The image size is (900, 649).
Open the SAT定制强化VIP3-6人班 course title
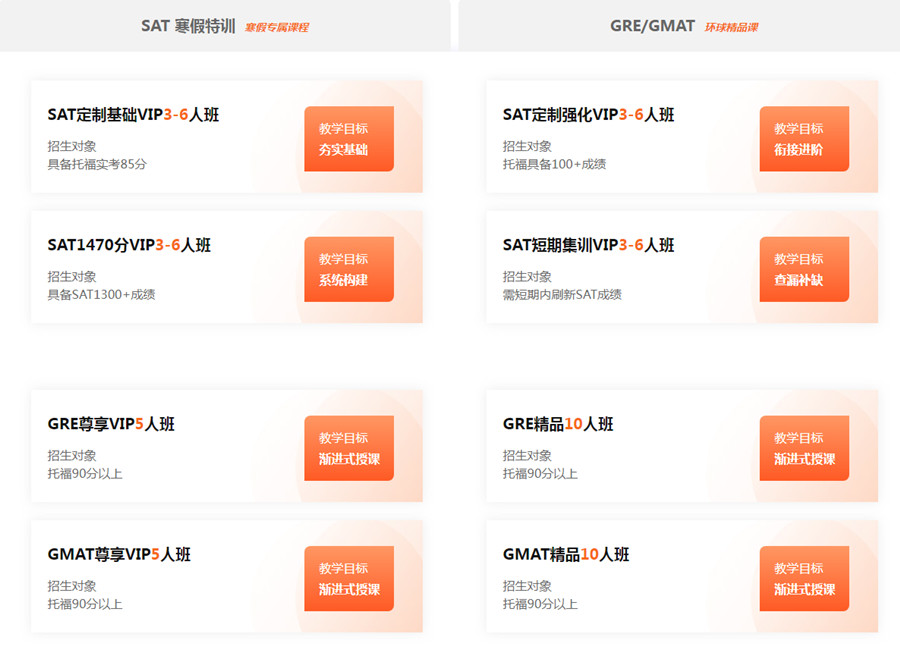point(588,115)
